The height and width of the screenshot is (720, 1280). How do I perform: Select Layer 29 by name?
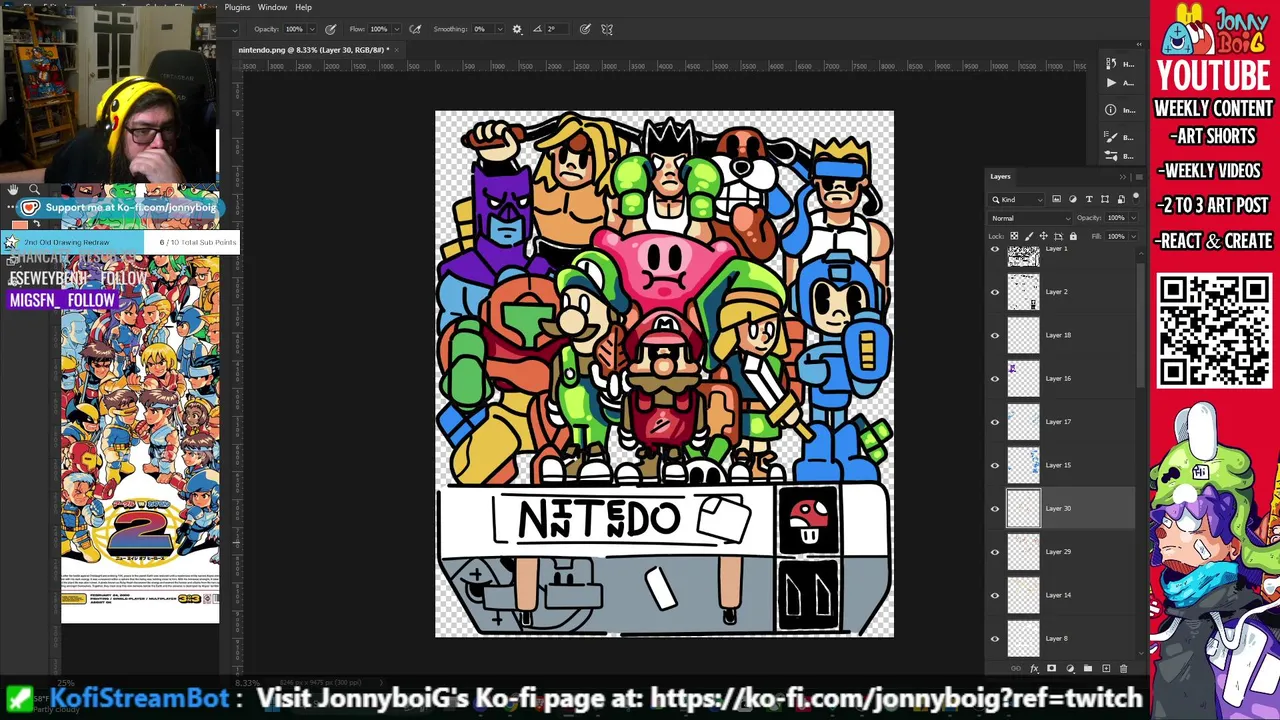click(1058, 552)
